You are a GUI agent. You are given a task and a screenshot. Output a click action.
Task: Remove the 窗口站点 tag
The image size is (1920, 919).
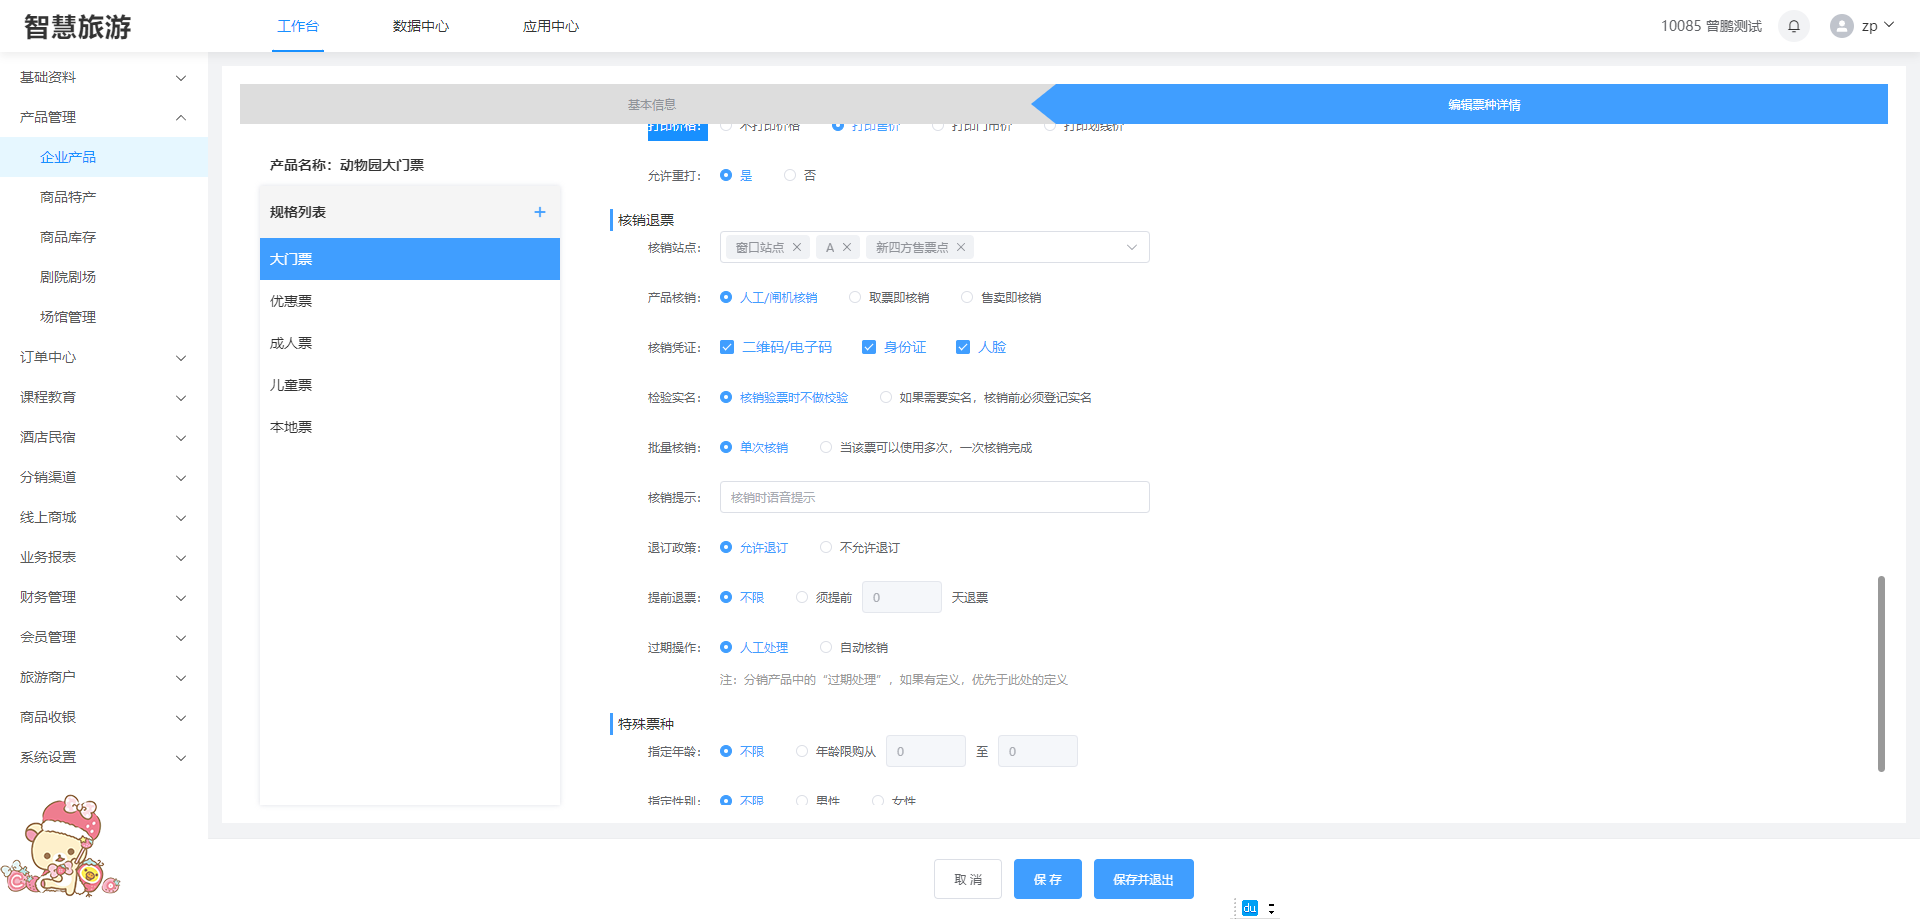797,248
